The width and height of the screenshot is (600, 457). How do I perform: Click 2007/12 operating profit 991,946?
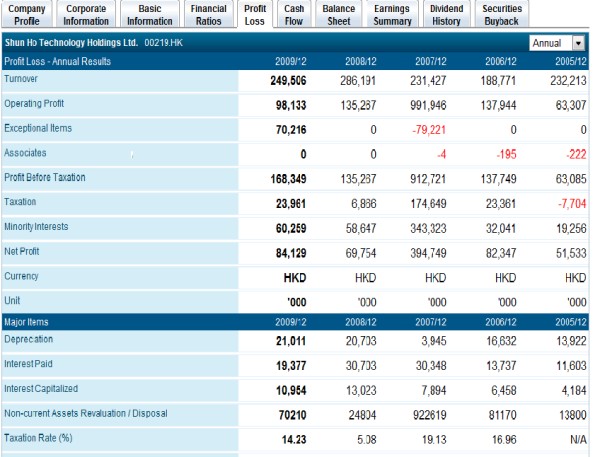[428, 105]
